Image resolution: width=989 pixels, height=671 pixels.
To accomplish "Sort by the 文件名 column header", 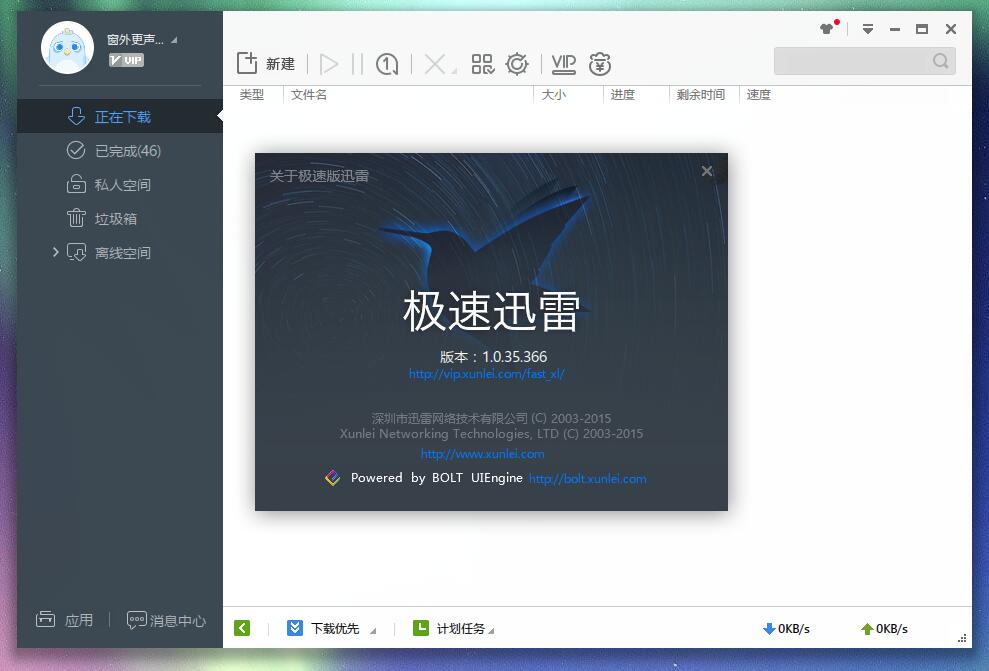I will click(308, 95).
